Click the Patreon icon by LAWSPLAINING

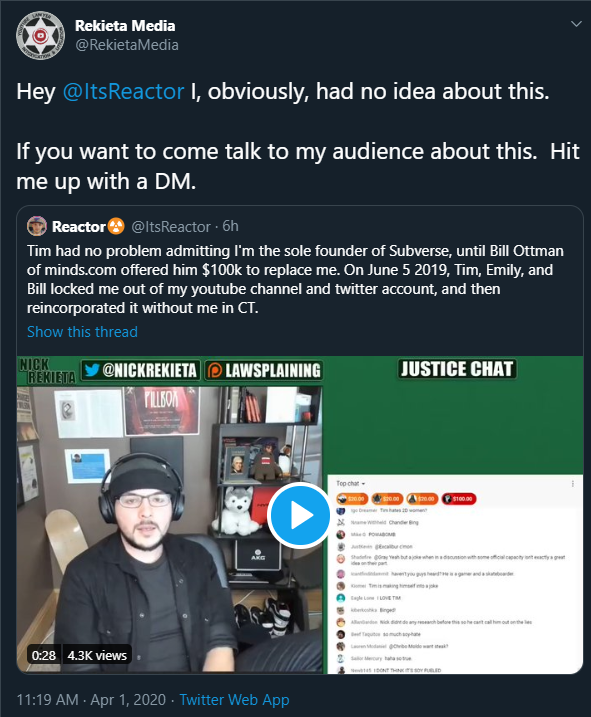coord(215,370)
